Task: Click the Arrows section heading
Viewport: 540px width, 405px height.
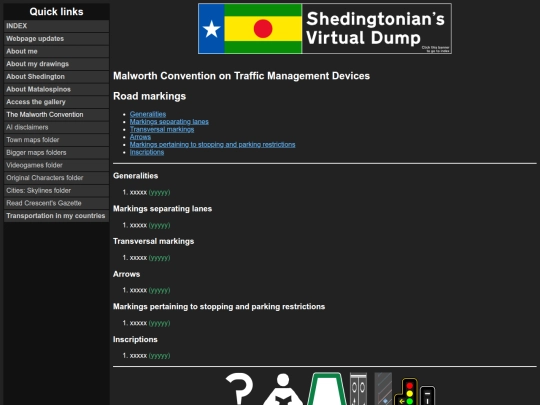Action: click(x=126, y=274)
